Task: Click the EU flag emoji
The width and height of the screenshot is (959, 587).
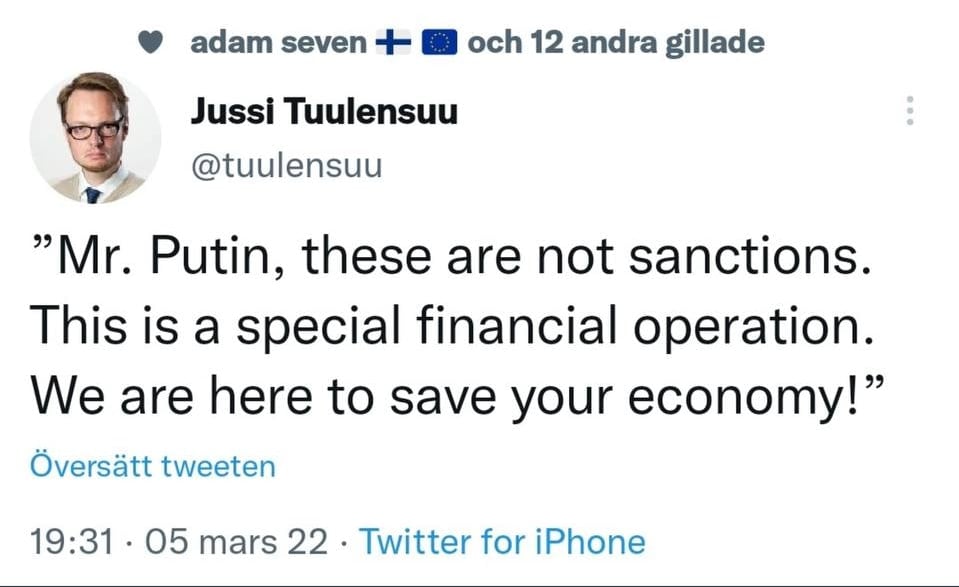Action: [440, 43]
